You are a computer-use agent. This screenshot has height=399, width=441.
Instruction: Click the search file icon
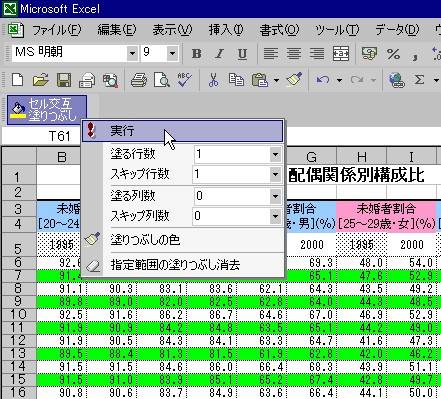coord(110,80)
